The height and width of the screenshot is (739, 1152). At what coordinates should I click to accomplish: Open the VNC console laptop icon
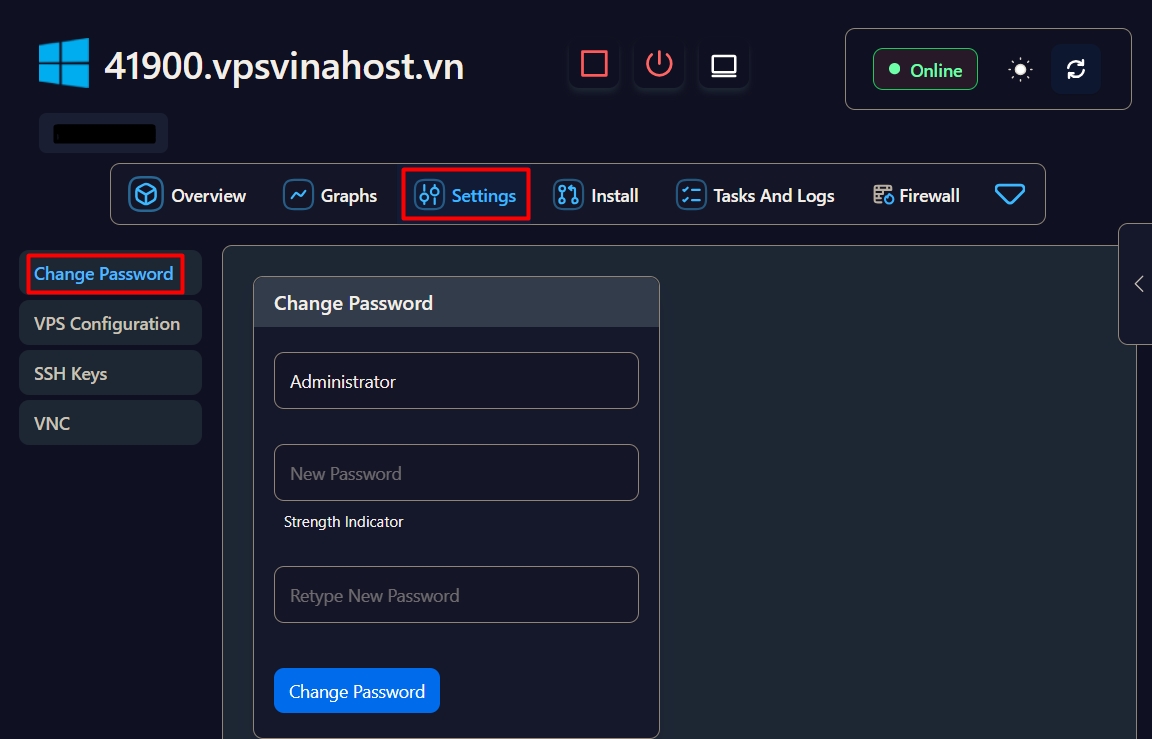pyautogui.click(x=724, y=65)
